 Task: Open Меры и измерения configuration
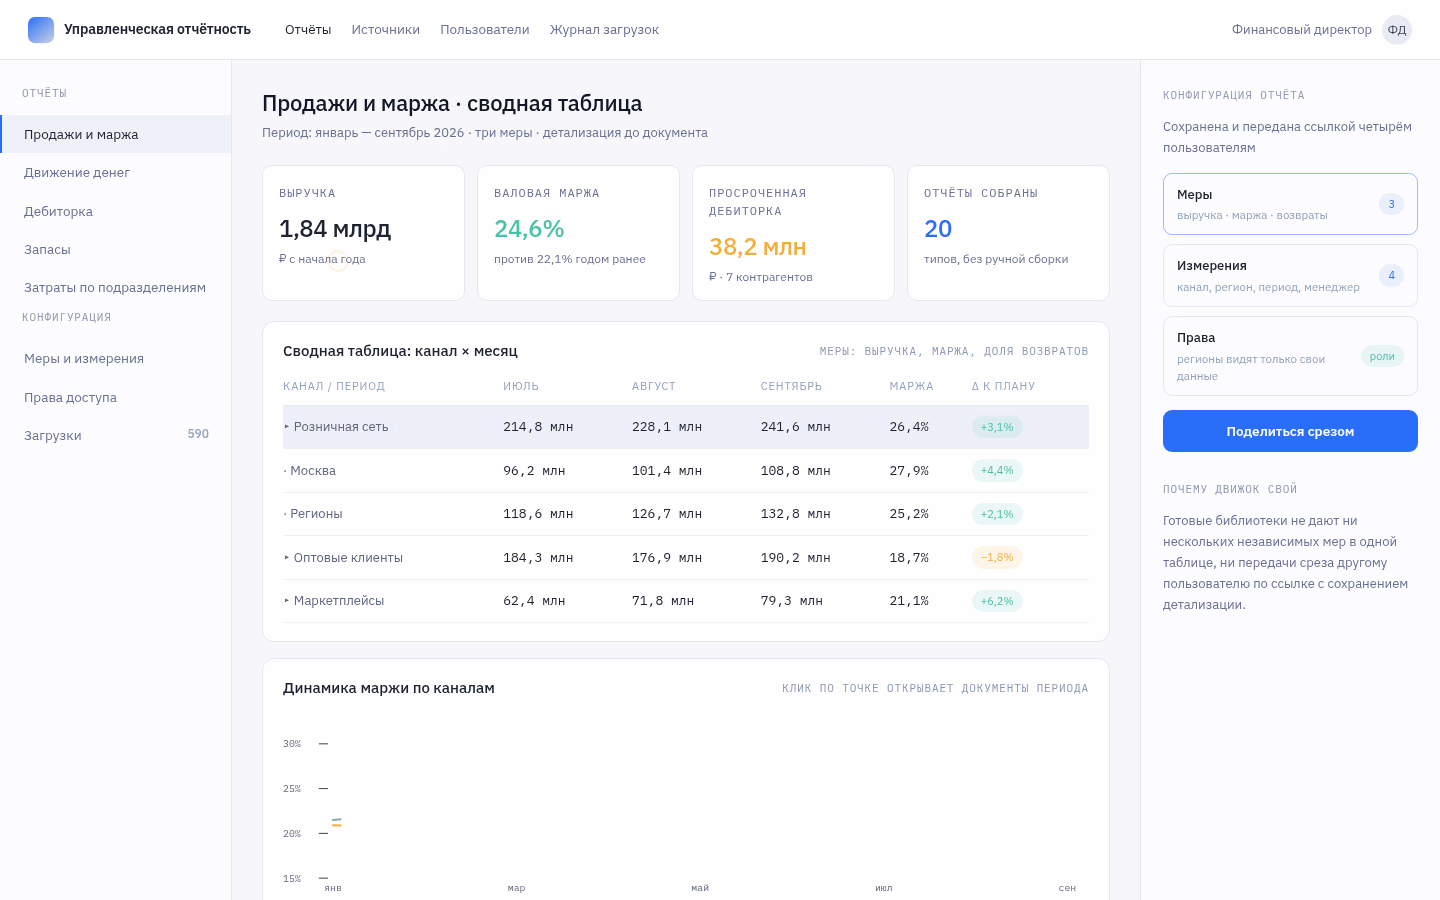click(x=116, y=358)
